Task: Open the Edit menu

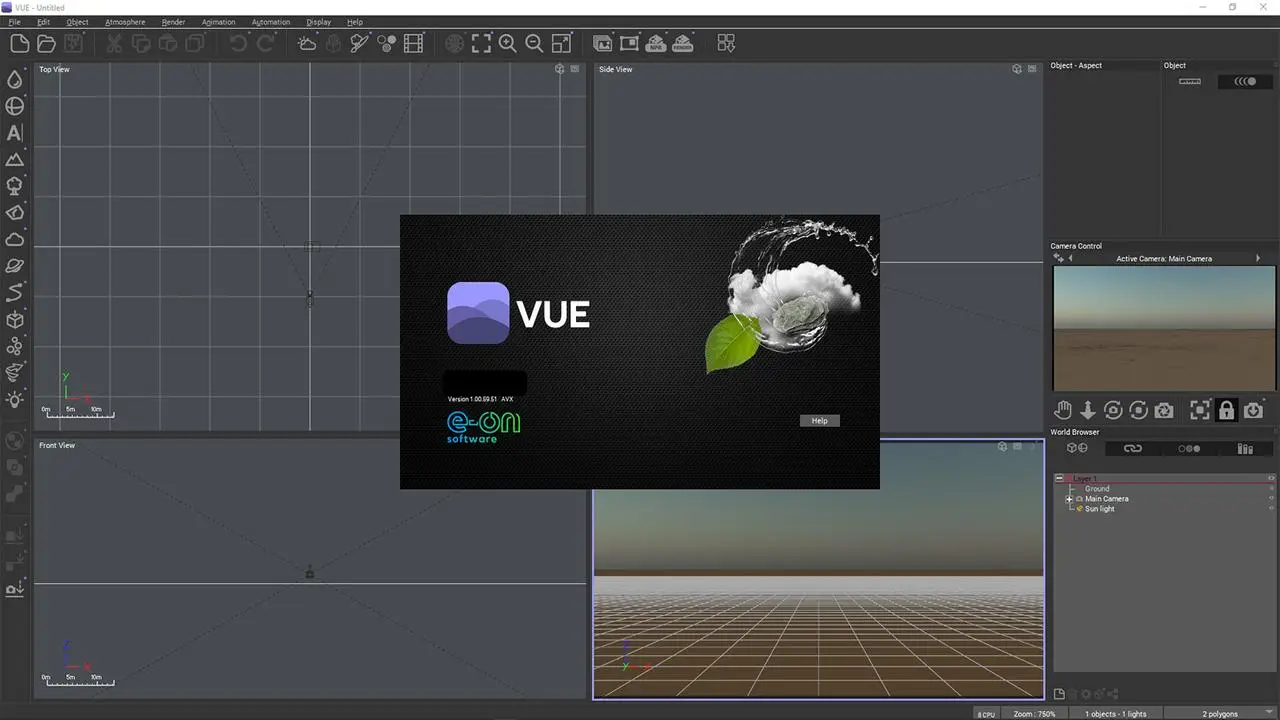Action: [x=43, y=22]
